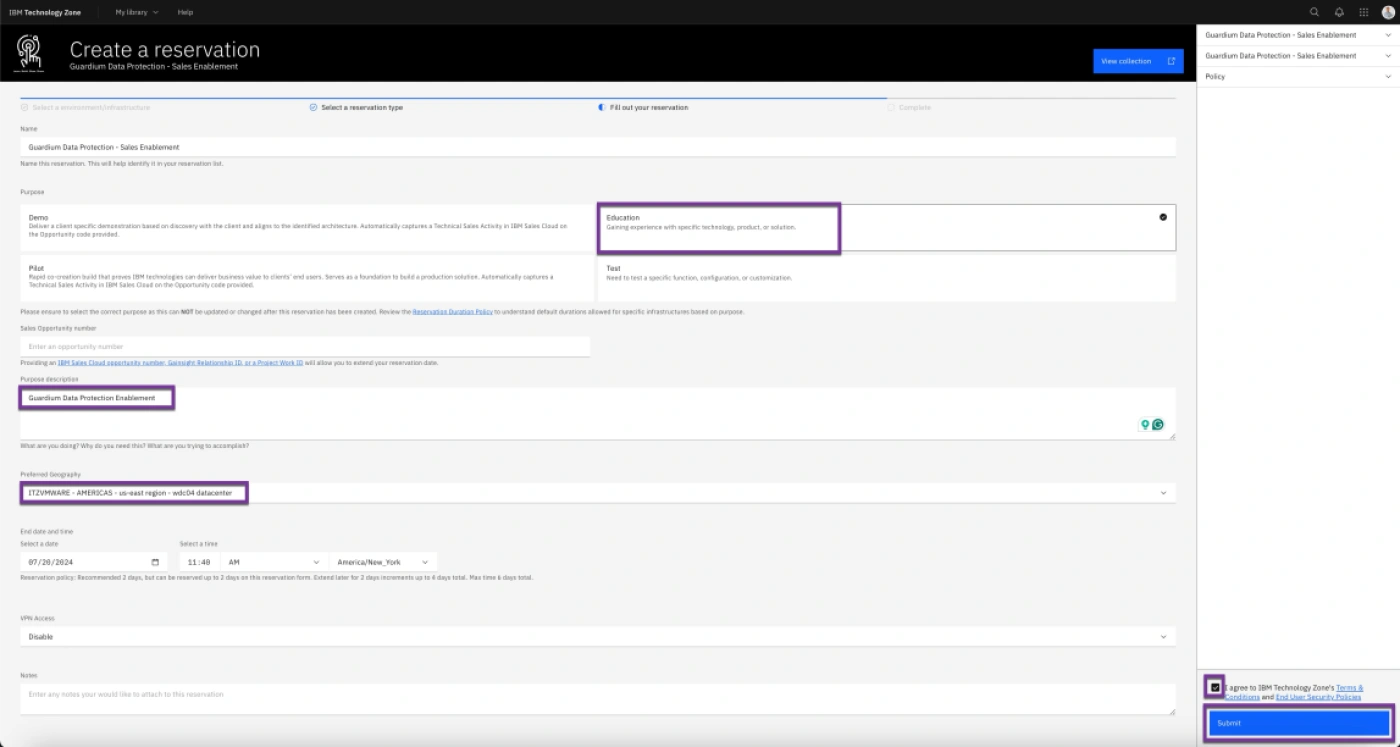This screenshot has height=747, width=1400.
Task: Click the Notes text area
Action: [x=597, y=699]
